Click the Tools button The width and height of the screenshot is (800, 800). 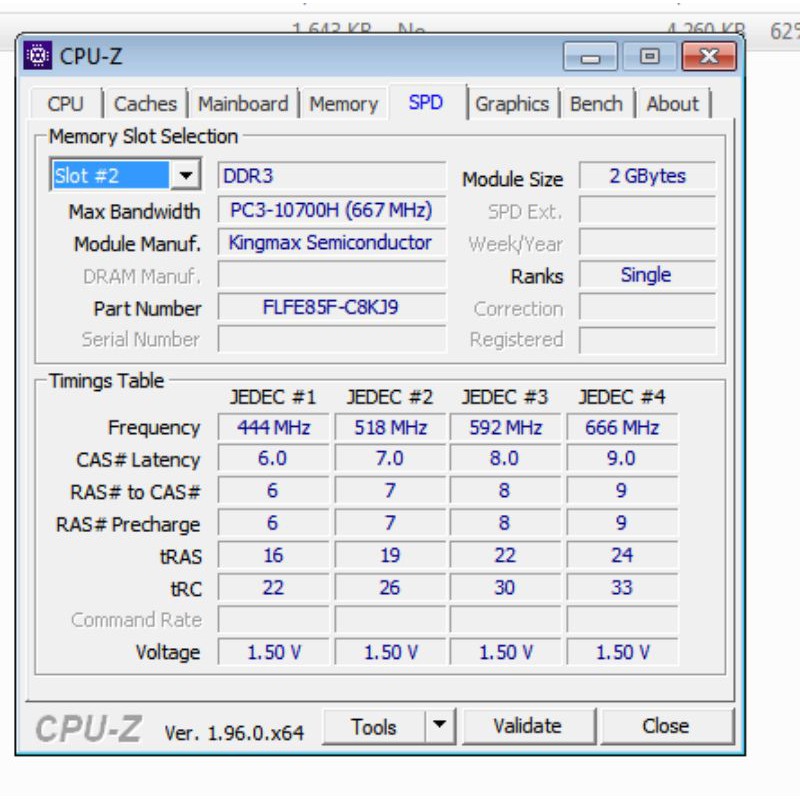374,727
